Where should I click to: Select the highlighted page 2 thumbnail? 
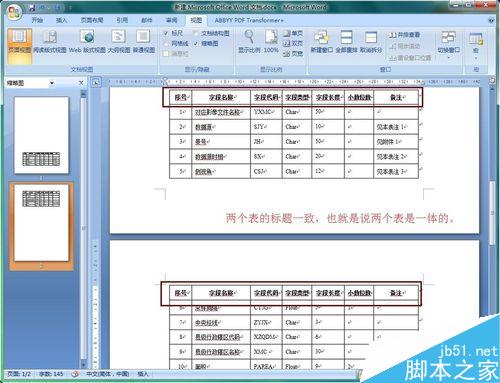41,222
